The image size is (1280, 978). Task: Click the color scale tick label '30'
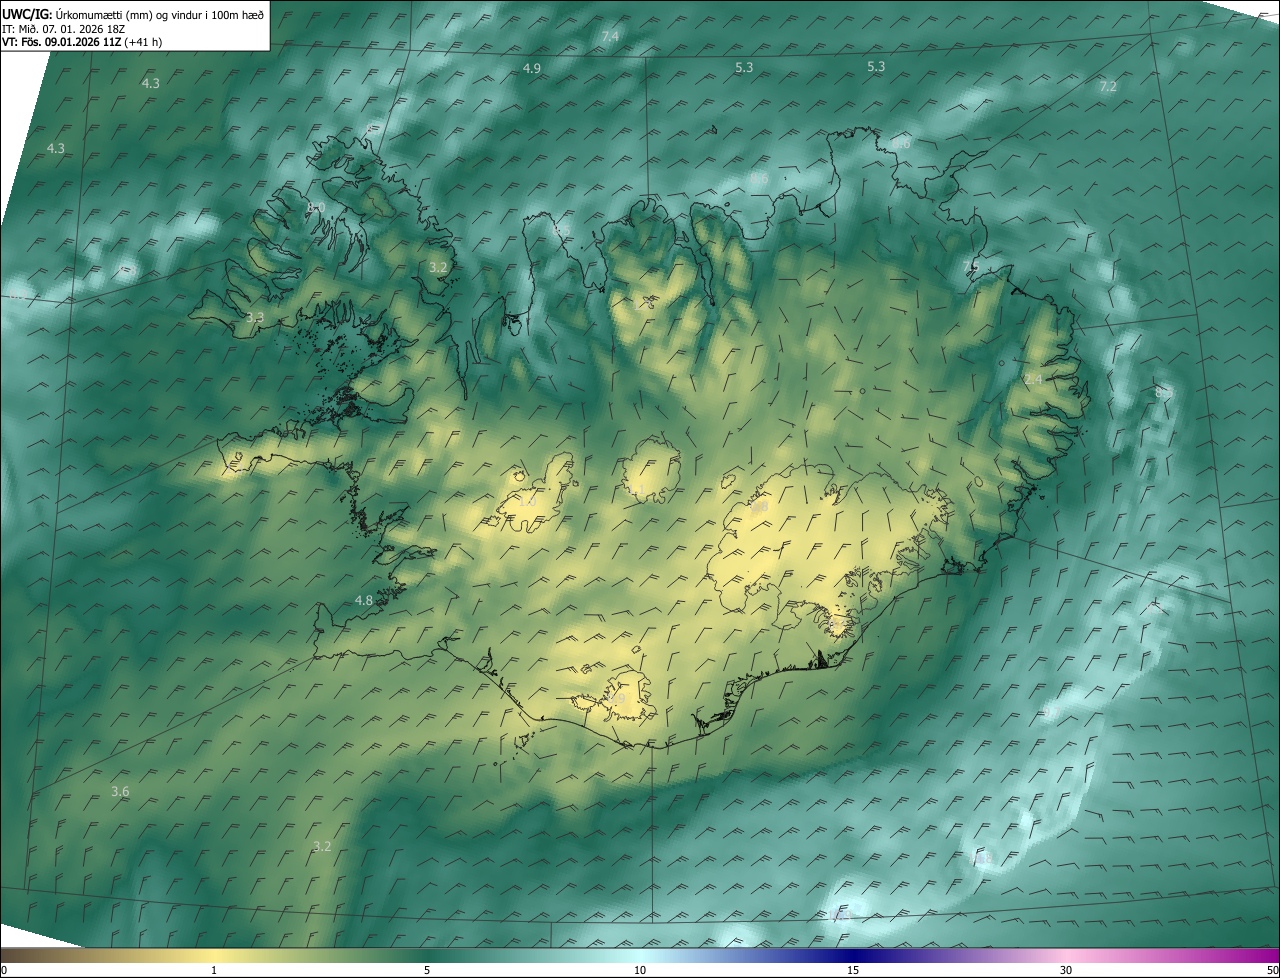coord(1066,971)
